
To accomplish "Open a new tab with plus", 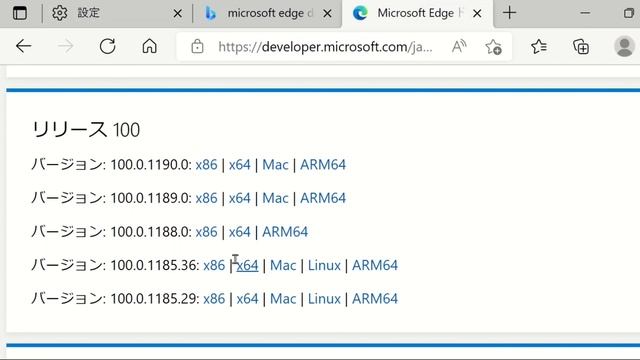I will pos(509,13).
